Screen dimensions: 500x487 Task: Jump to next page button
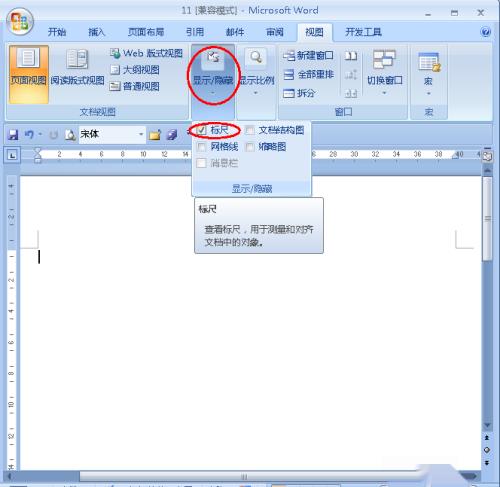(487, 463)
